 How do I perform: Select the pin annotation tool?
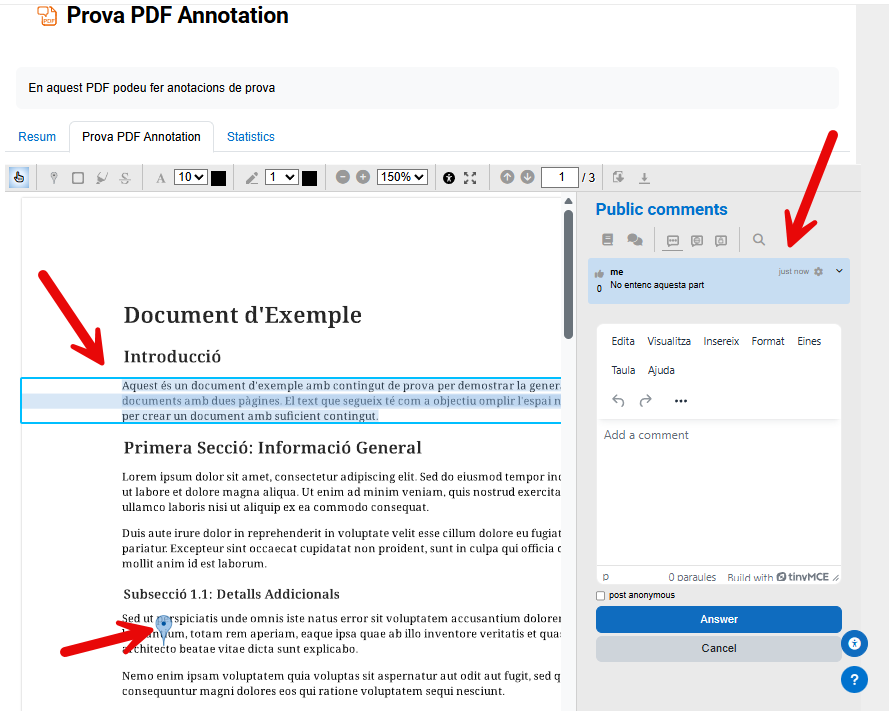(54, 178)
